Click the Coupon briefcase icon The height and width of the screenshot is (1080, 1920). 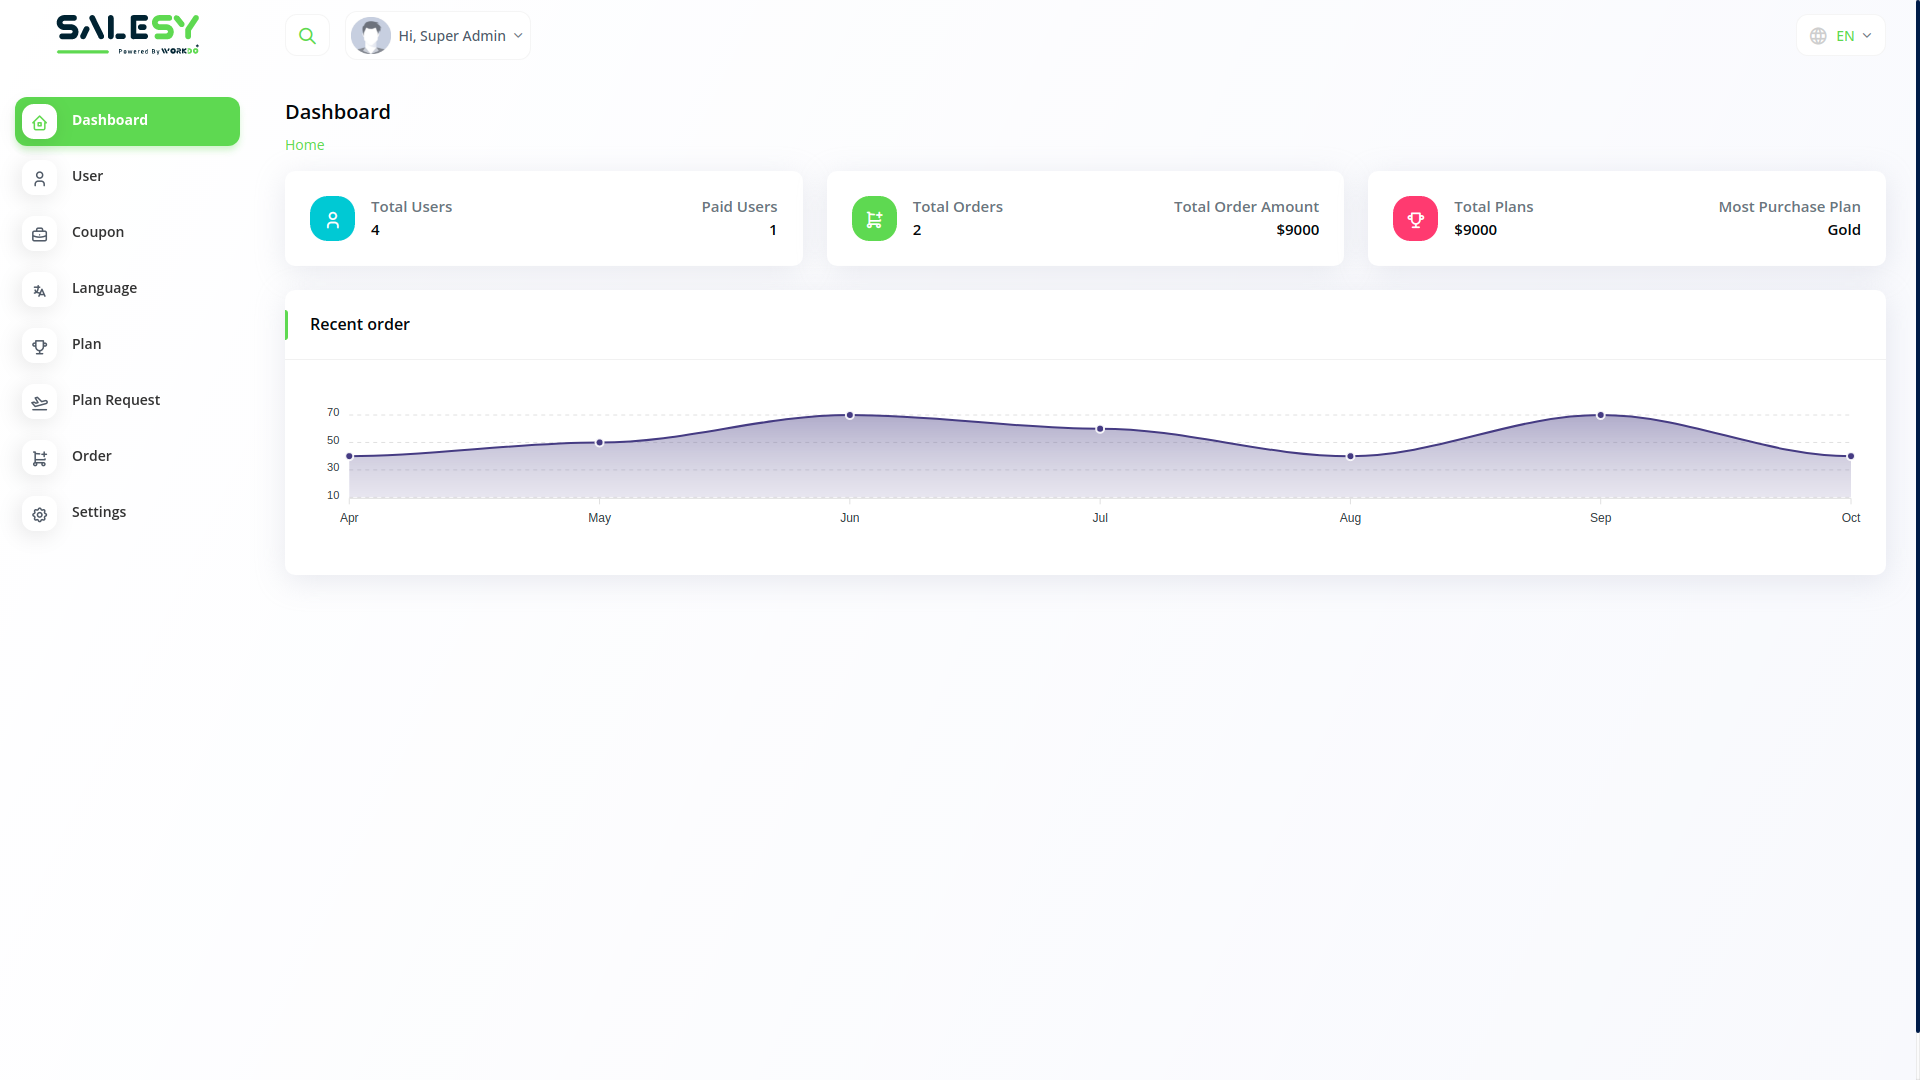(39, 234)
